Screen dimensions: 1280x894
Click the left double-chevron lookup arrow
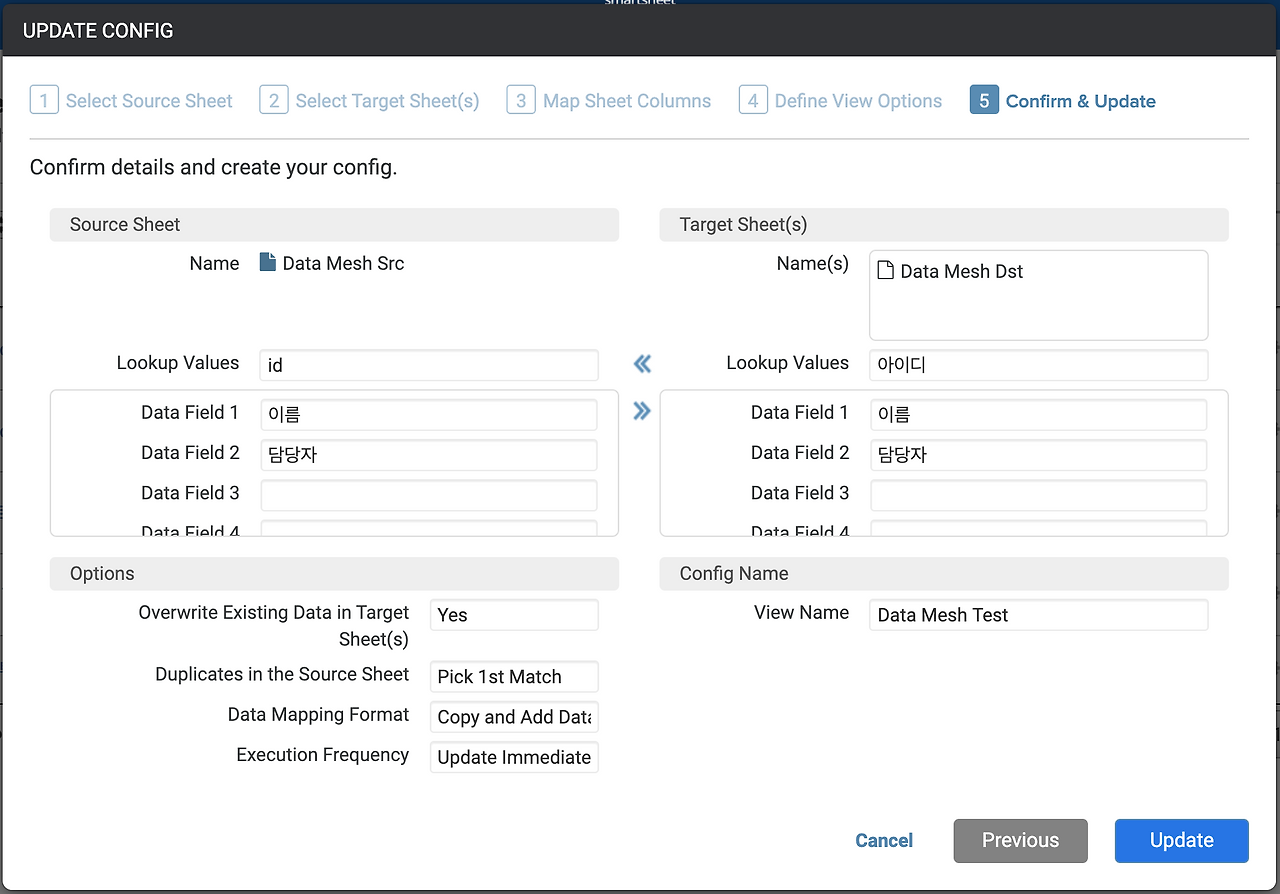point(642,364)
